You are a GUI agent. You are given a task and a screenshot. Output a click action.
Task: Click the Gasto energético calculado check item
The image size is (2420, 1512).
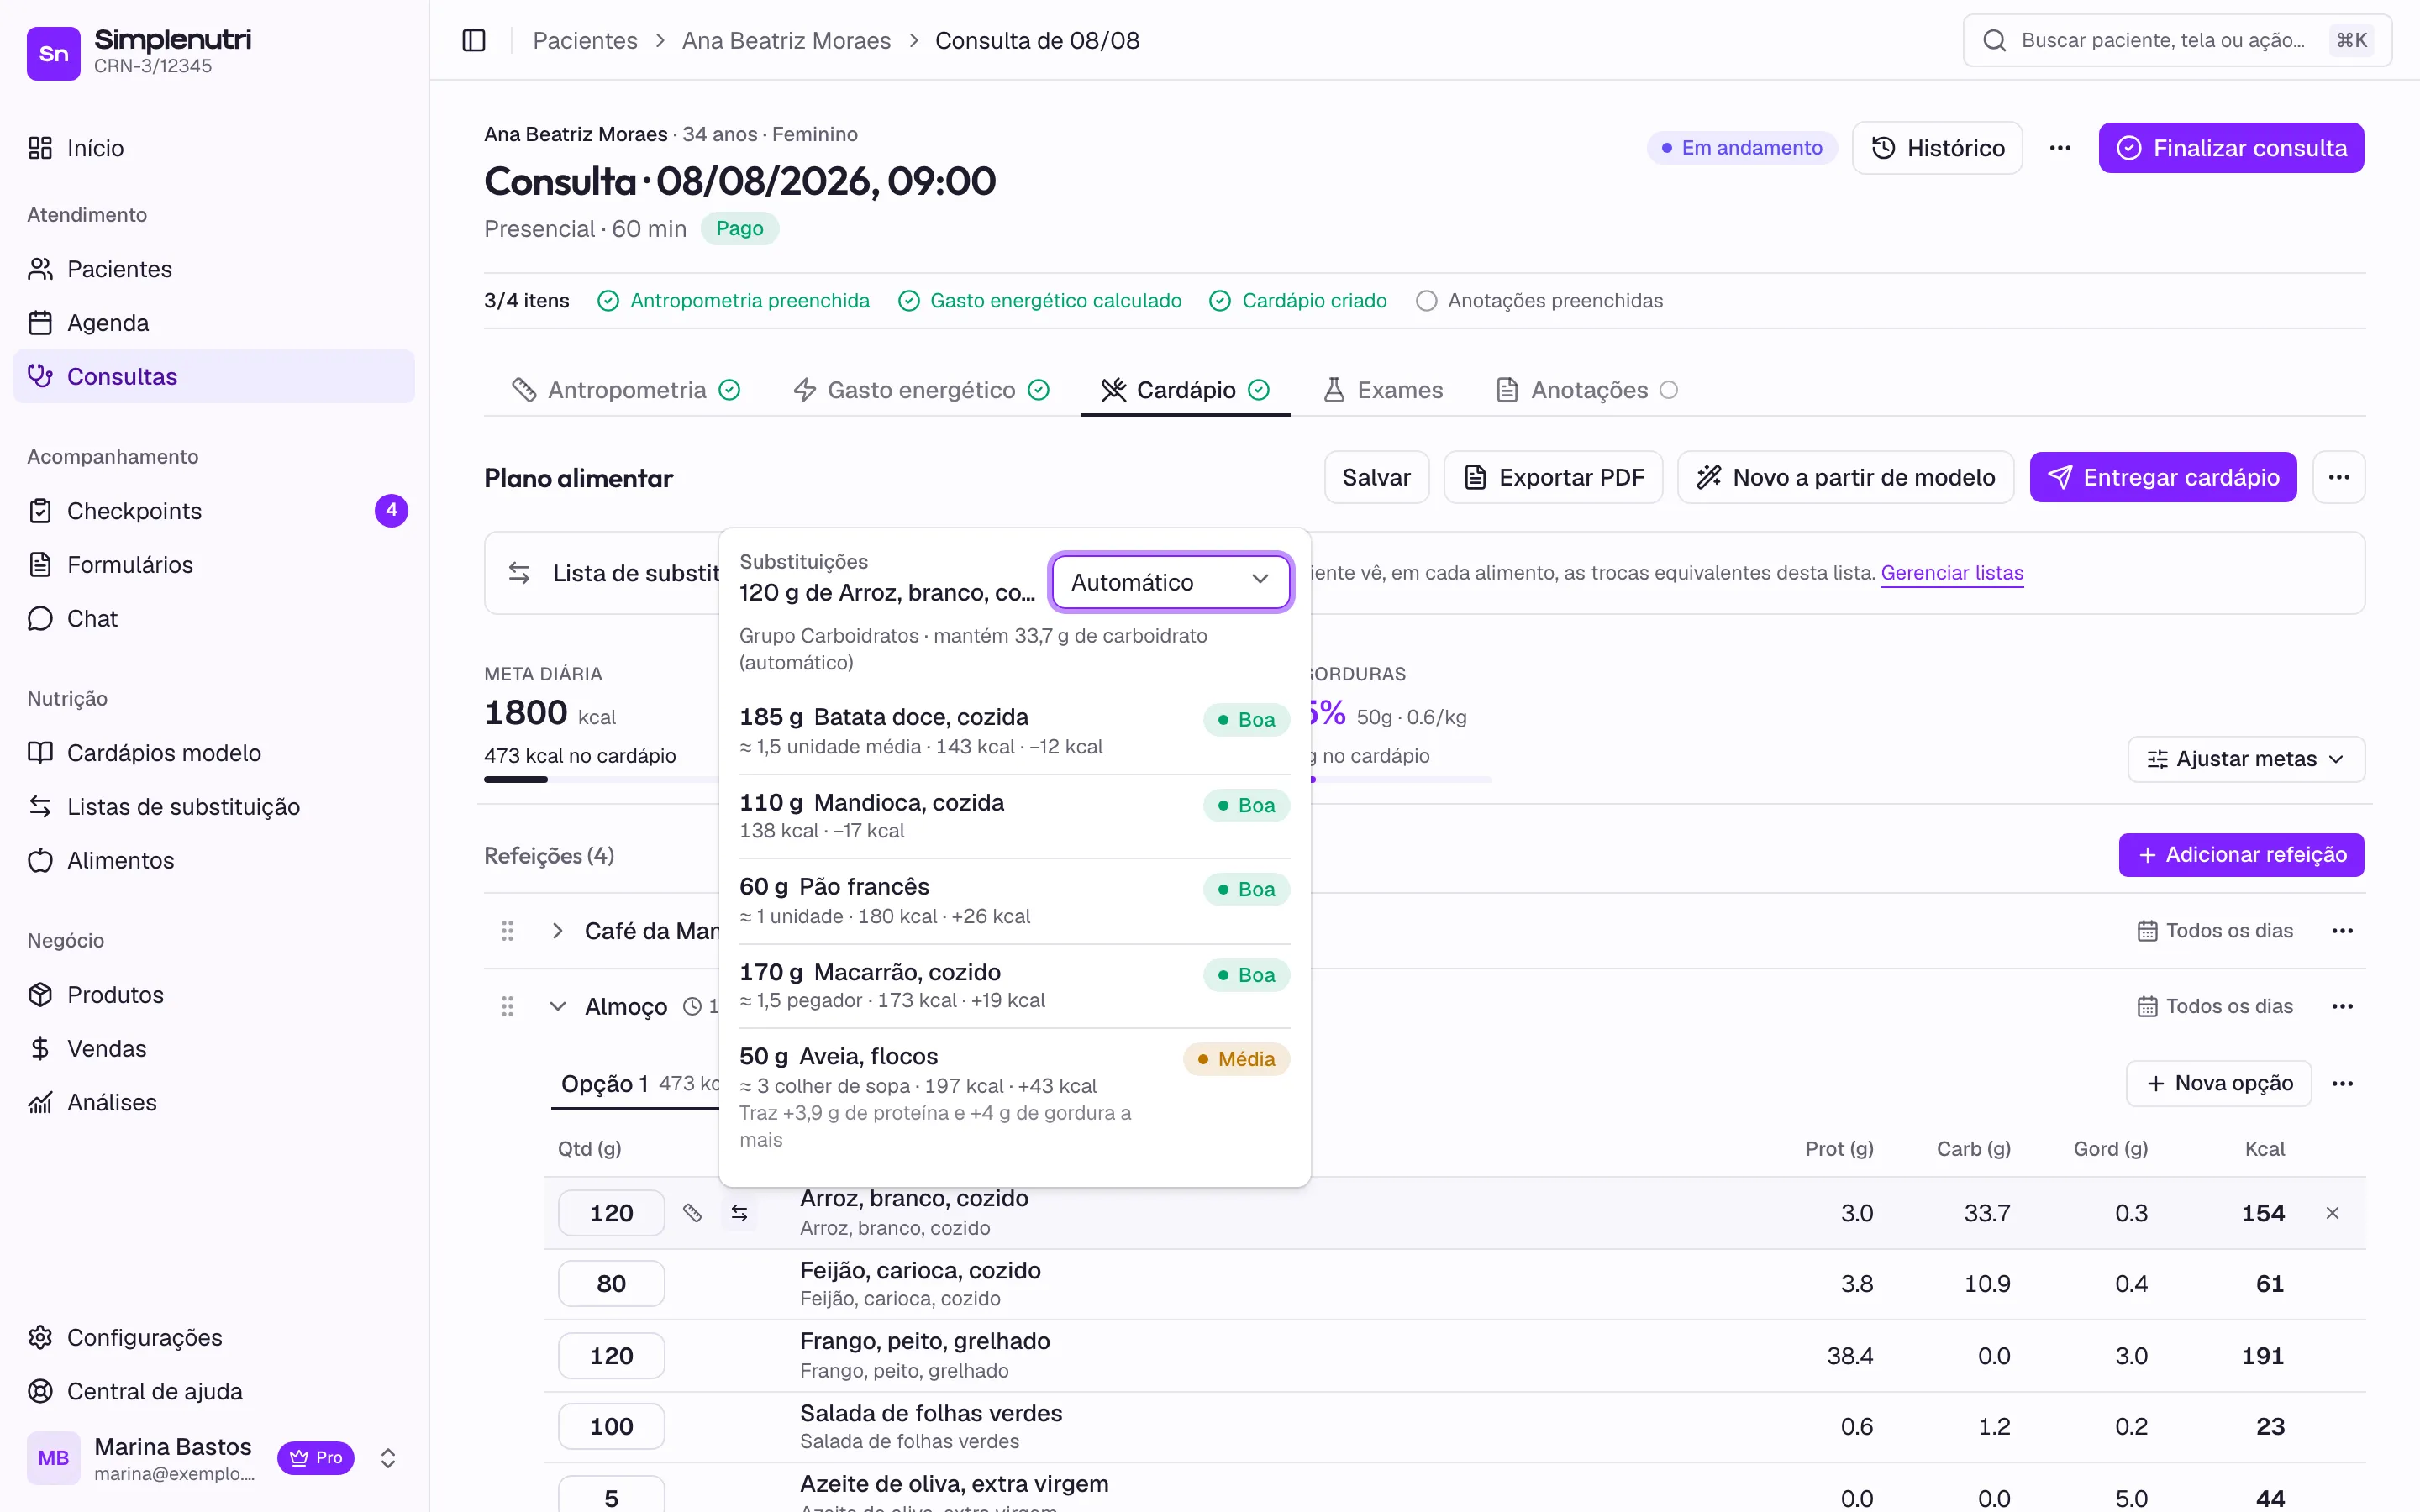(1039, 300)
